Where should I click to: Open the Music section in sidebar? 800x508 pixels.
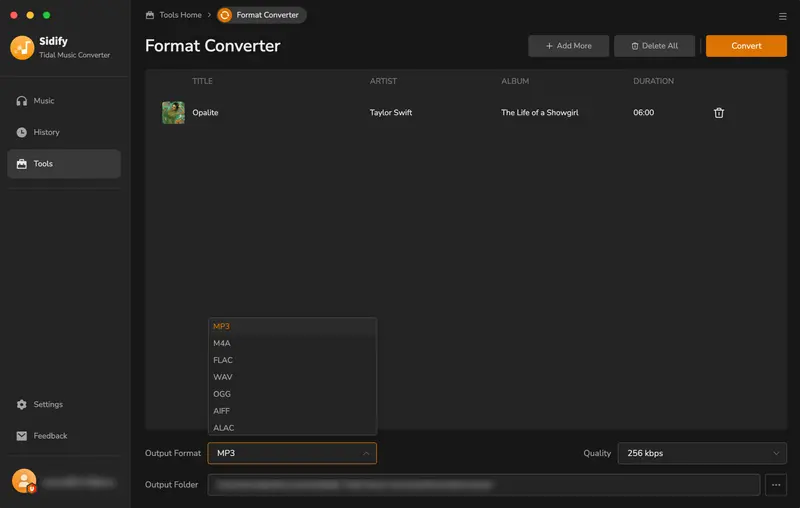[x=64, y=101]
